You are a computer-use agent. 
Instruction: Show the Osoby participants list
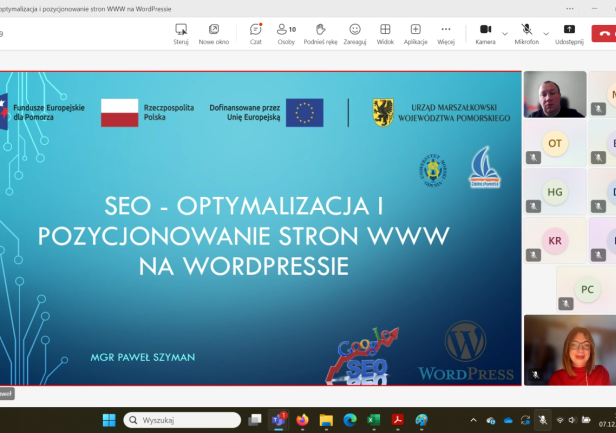pos(286,34)
